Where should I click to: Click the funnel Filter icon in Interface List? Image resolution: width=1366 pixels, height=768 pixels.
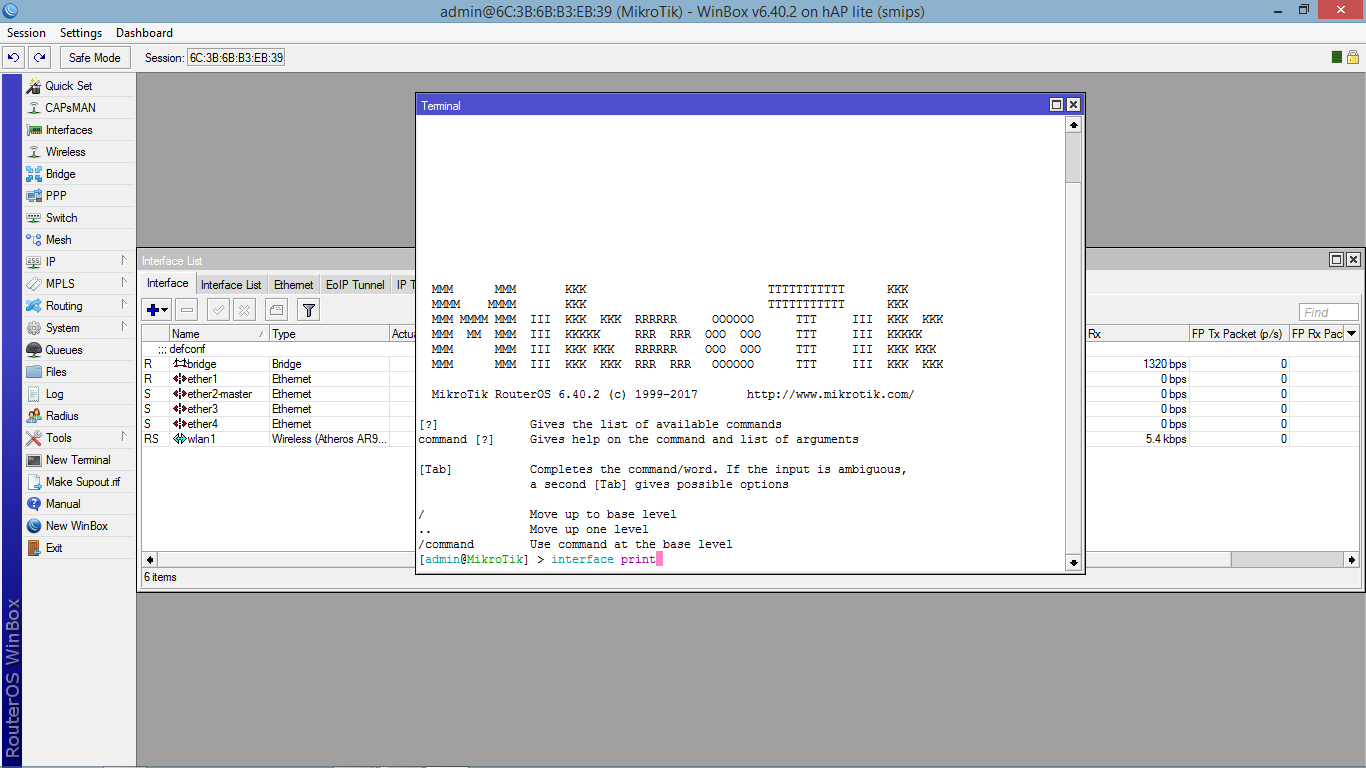tap(309, 310)
